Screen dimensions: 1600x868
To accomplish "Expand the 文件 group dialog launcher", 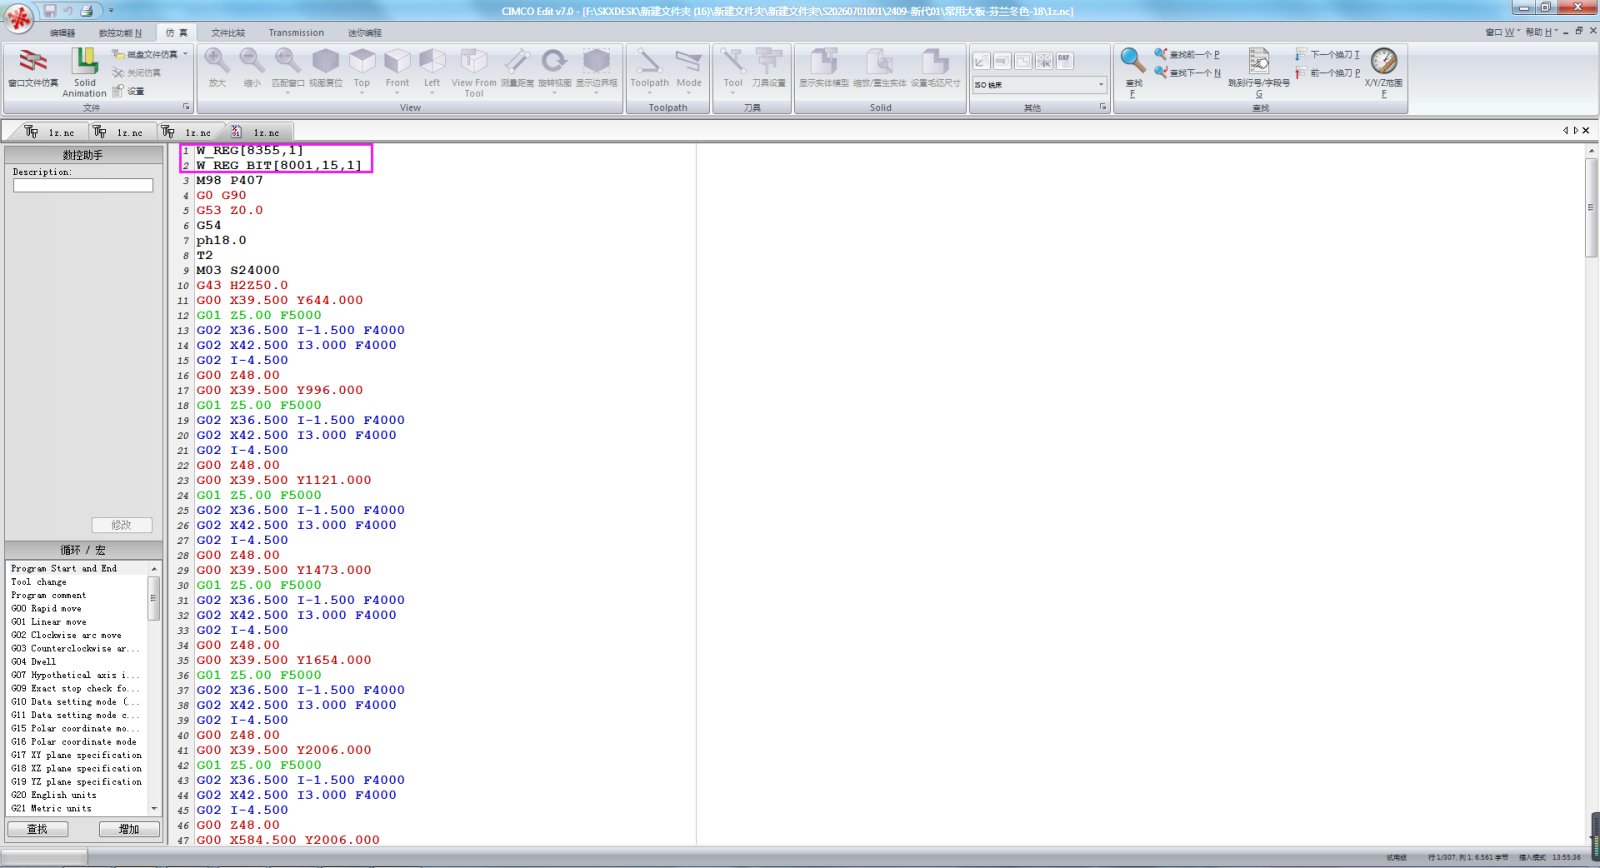I will (x=186, y=107).
